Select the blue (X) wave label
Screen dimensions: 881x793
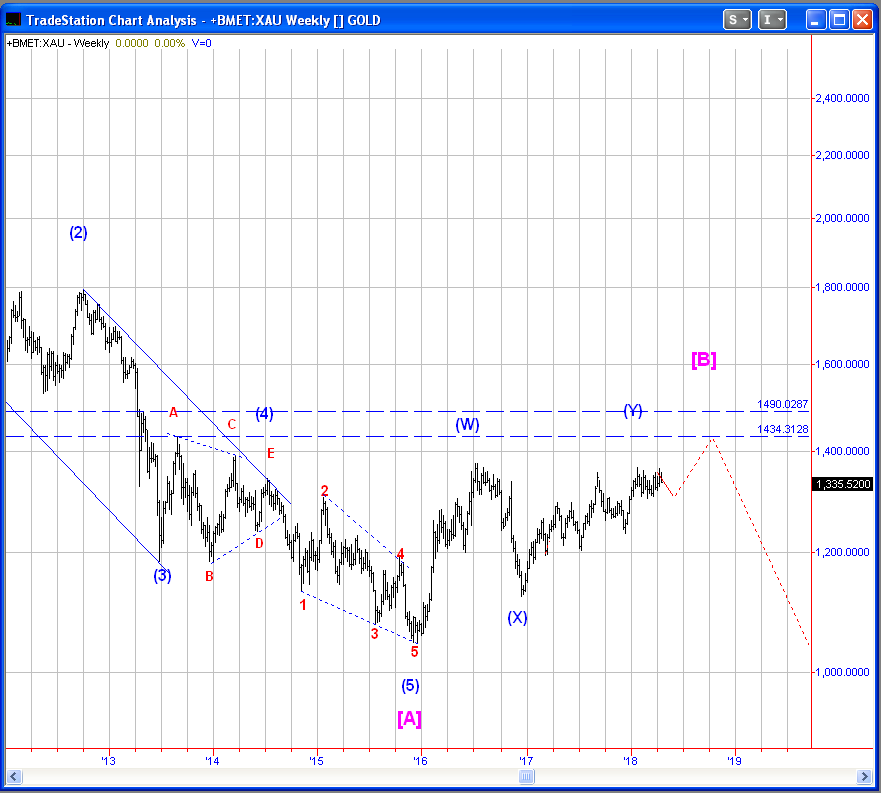click(x=517, y=618)
